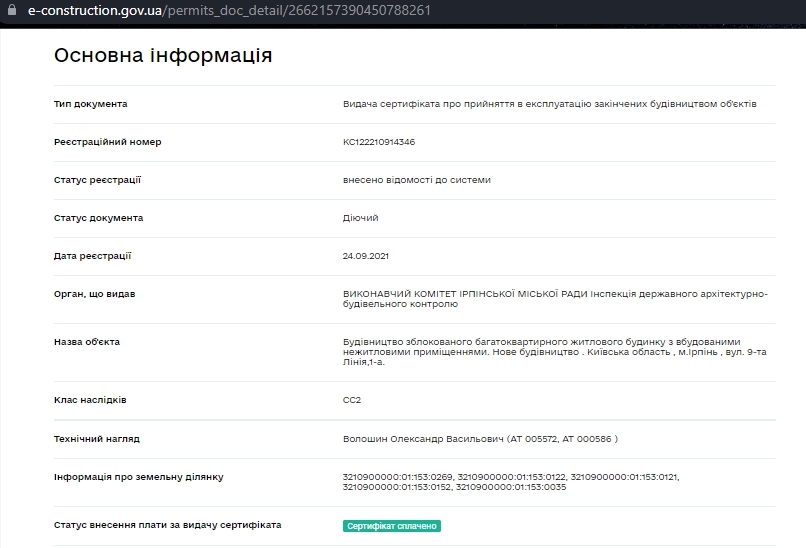This screenshot has width=806, height=548.
Task: Click the value 'внесено відомості до системи'
Action: pos(417,180)
